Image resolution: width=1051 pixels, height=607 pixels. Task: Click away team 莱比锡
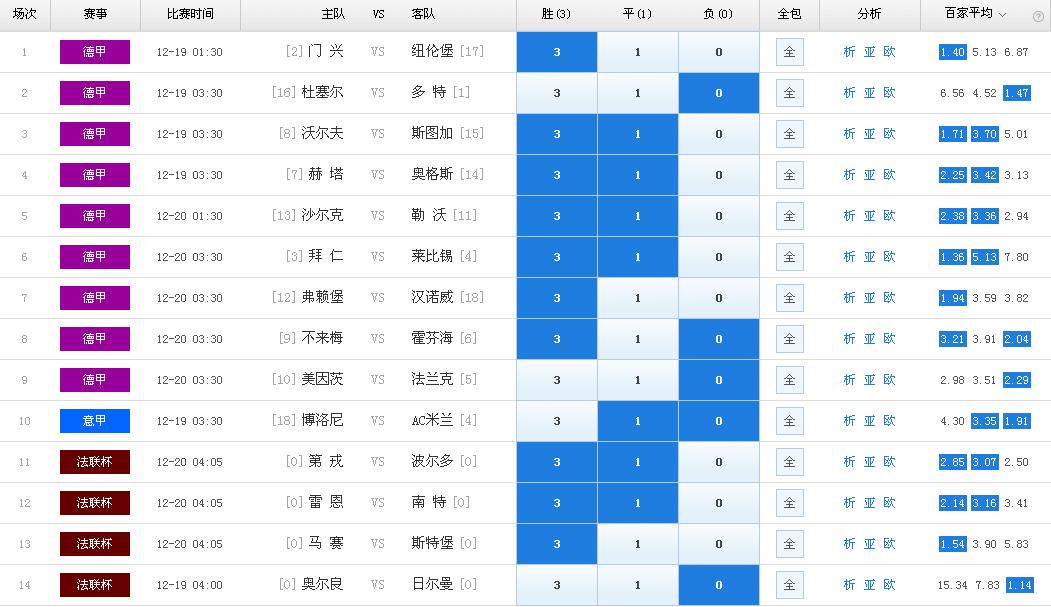tap(432, 256)
